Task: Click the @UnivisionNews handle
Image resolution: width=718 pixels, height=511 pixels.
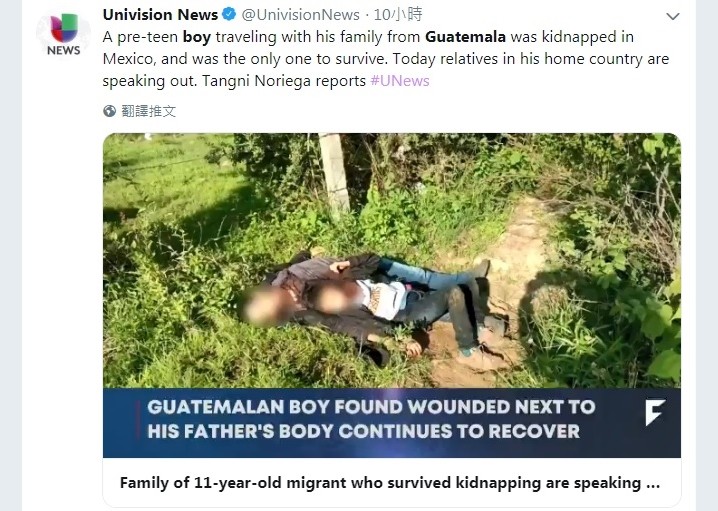Action: tap(300, 15)
